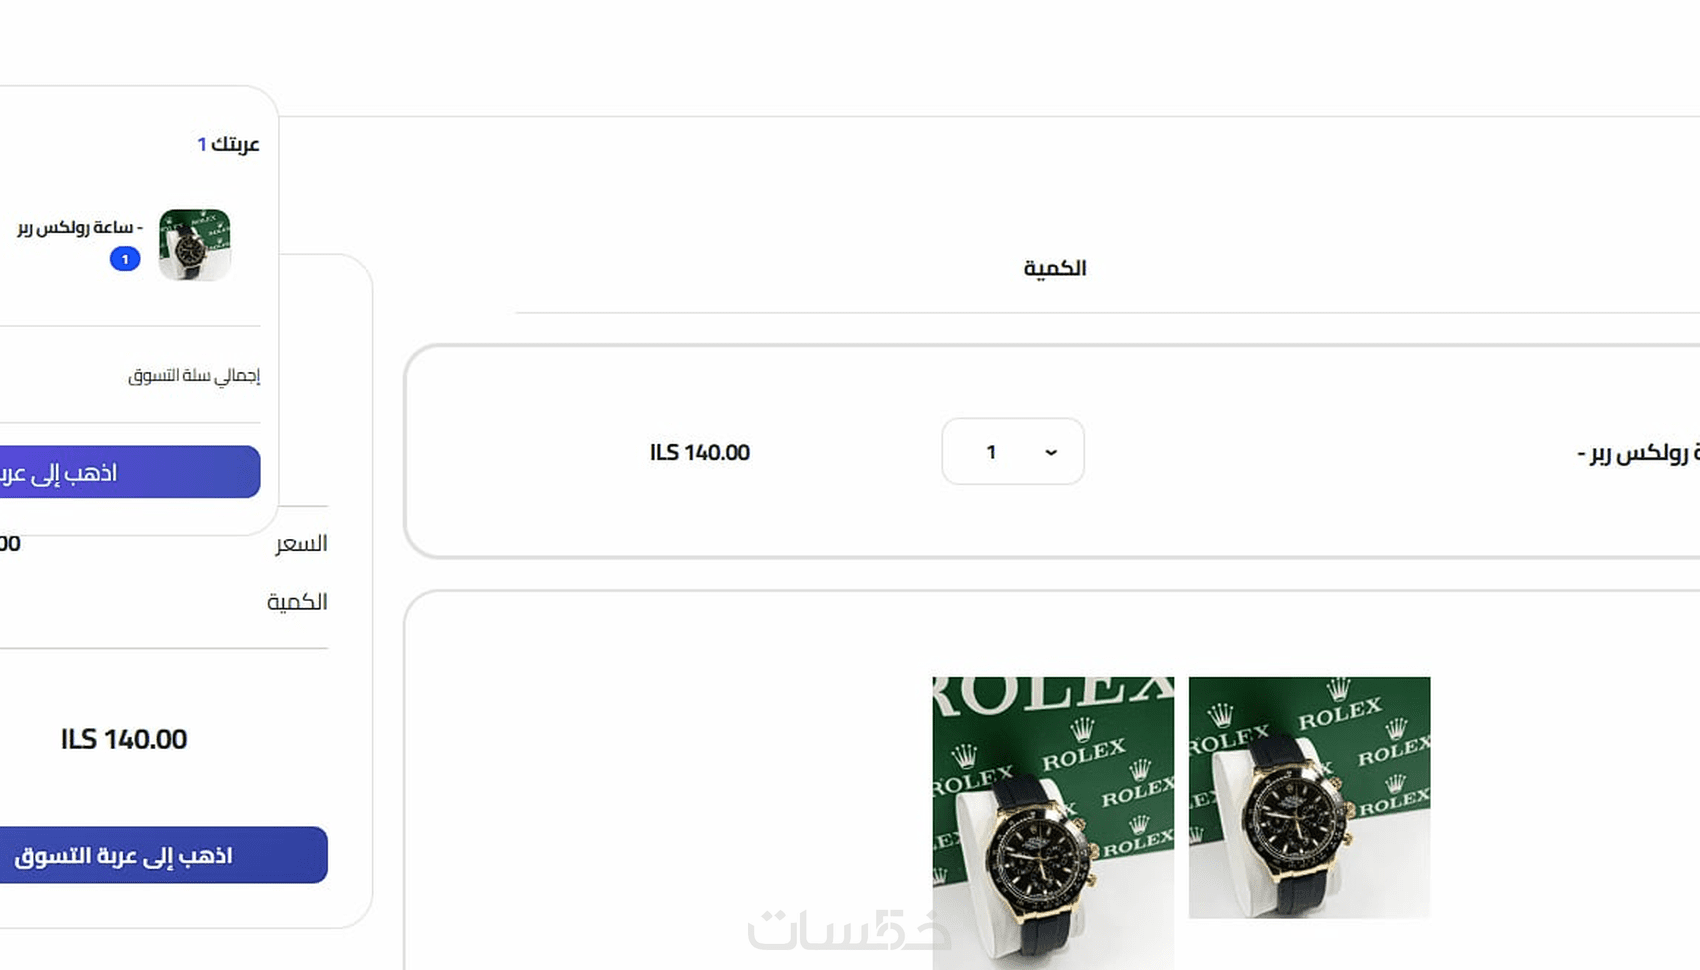Open the Rolex watch thumbnail in cart popup
The width and height of the screenshot is (1700, 970).
pyautogui.click(x=195, y=245)
